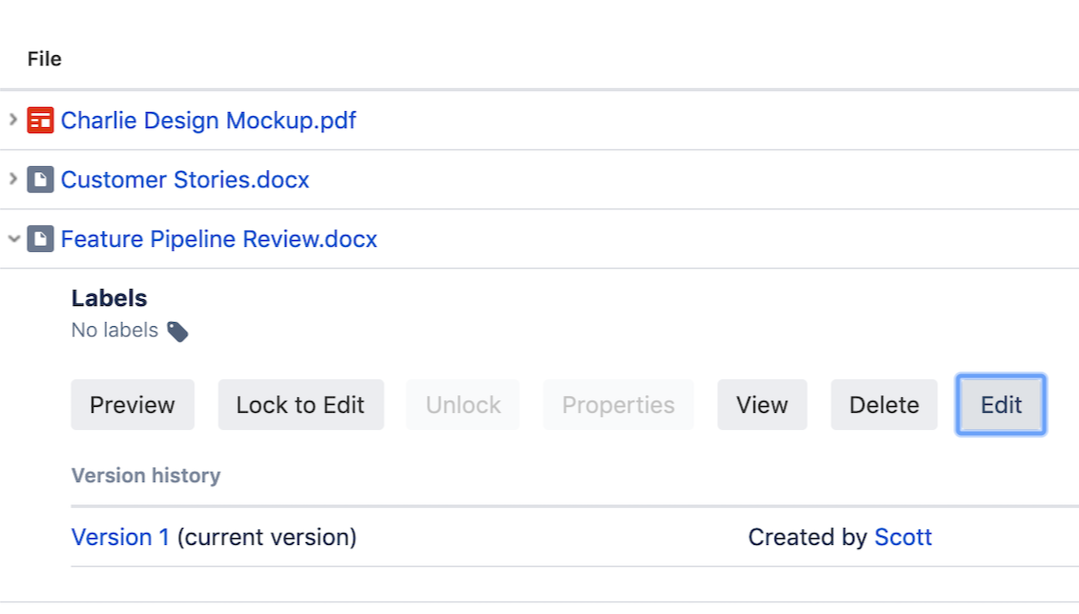Click the document icon beside Feature Pipeline Review
This screenshot has width=1079, height=614.
click(40, 239)
